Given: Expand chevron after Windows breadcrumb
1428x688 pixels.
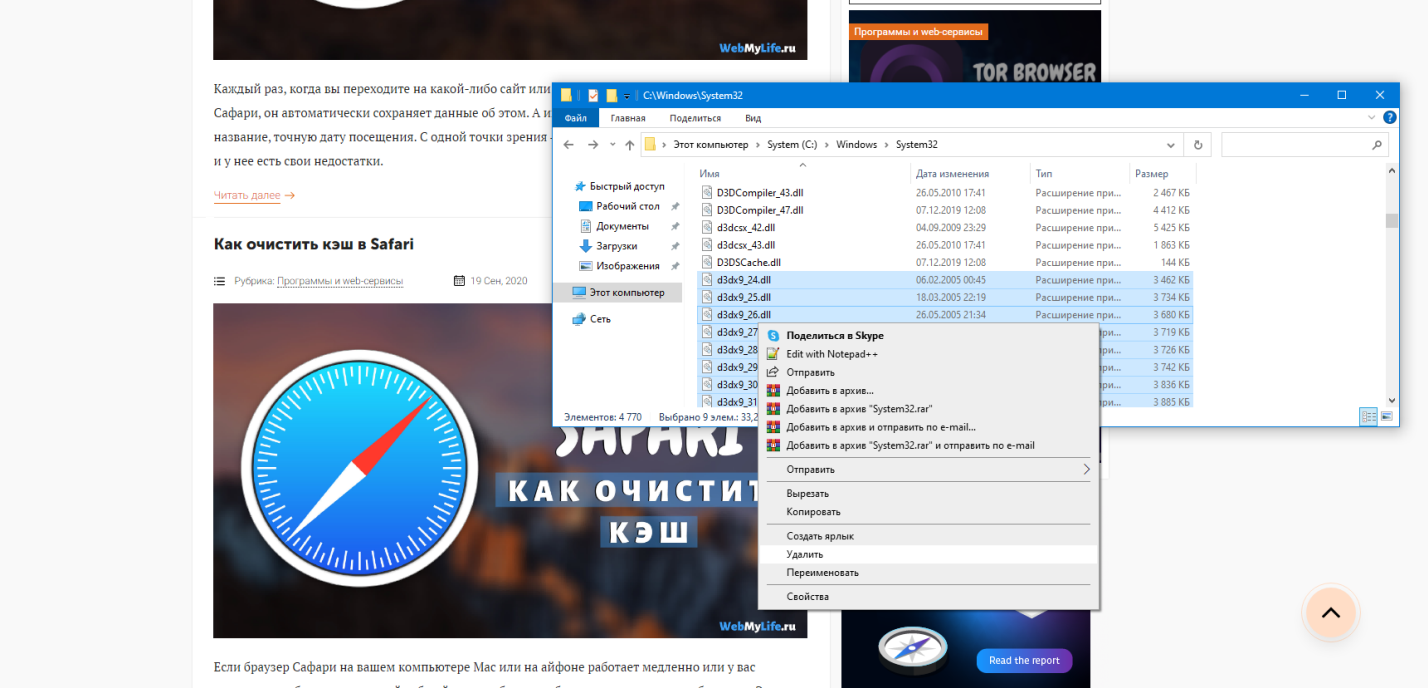Looking at the screenshot, I should click(x=887, y=145).
